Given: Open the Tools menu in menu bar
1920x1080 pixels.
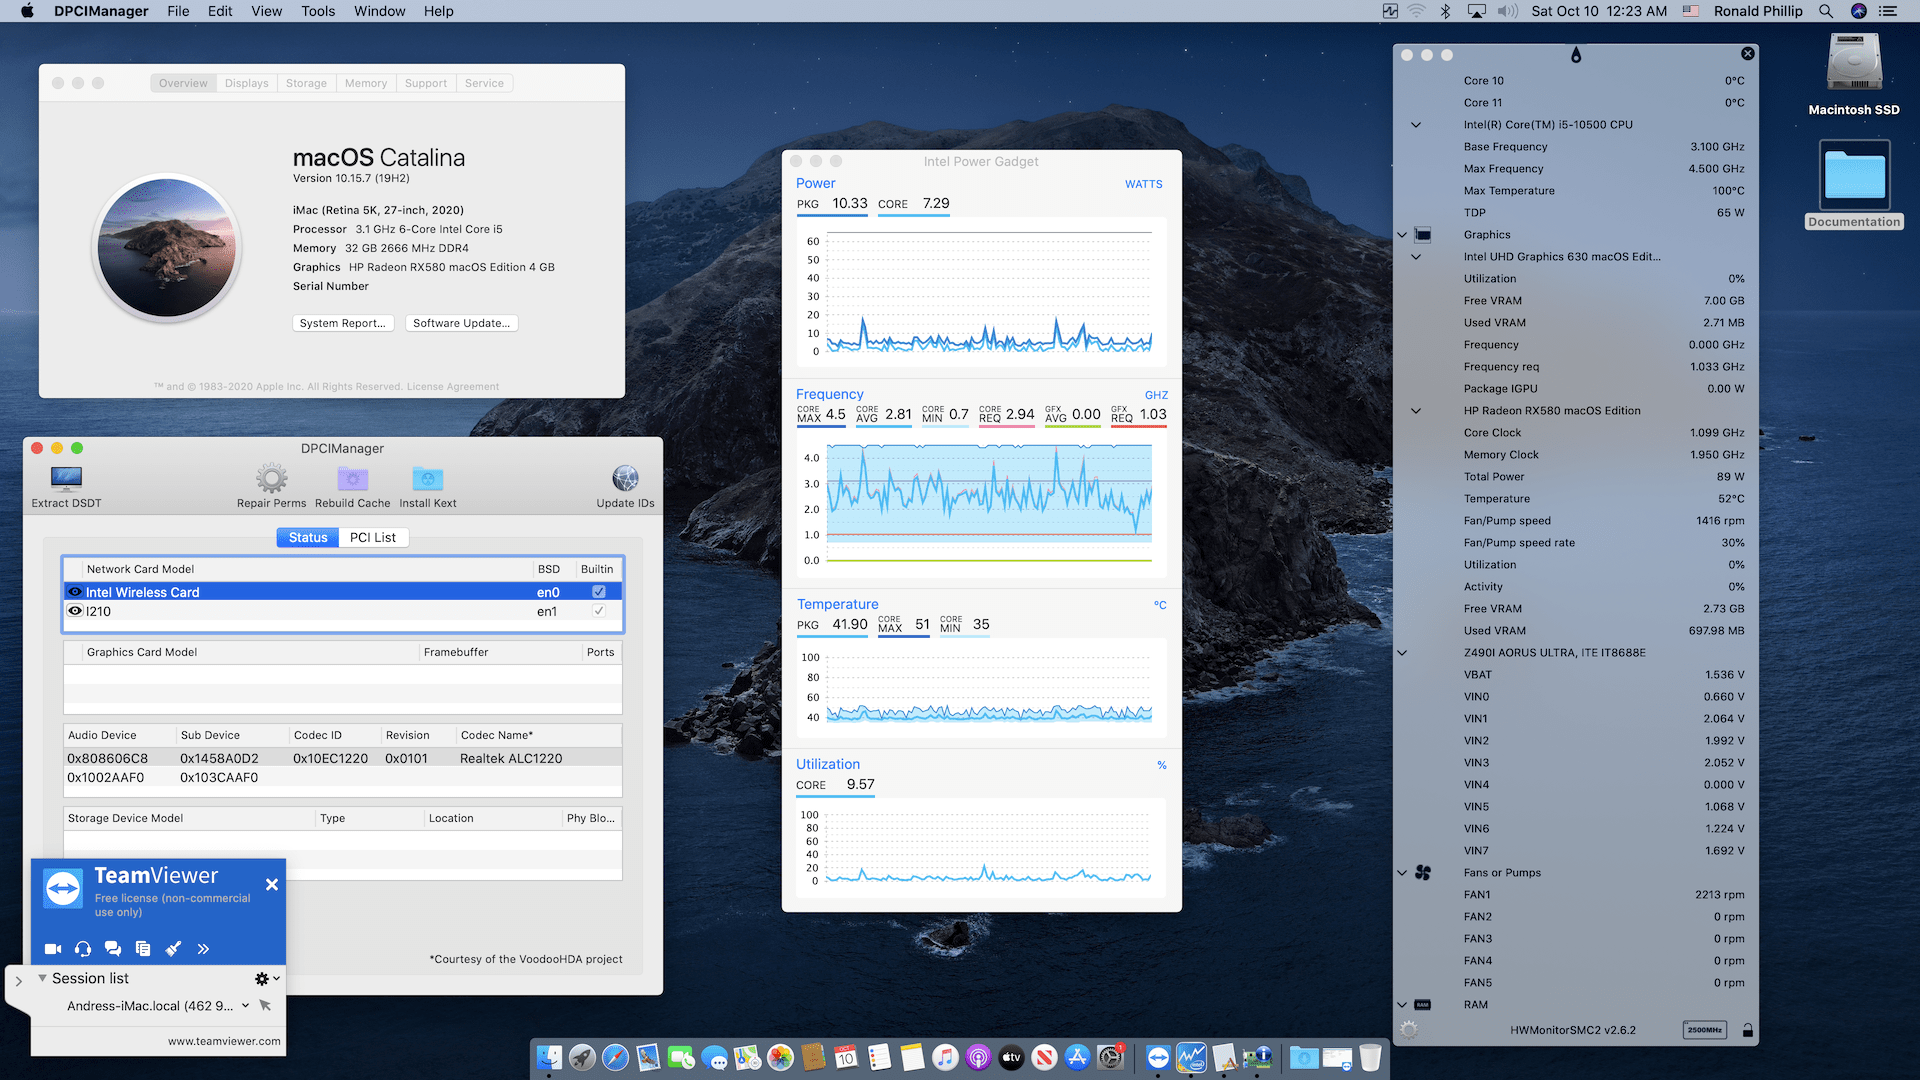Looking at the screenshot, I should click(x=318, y=11).
